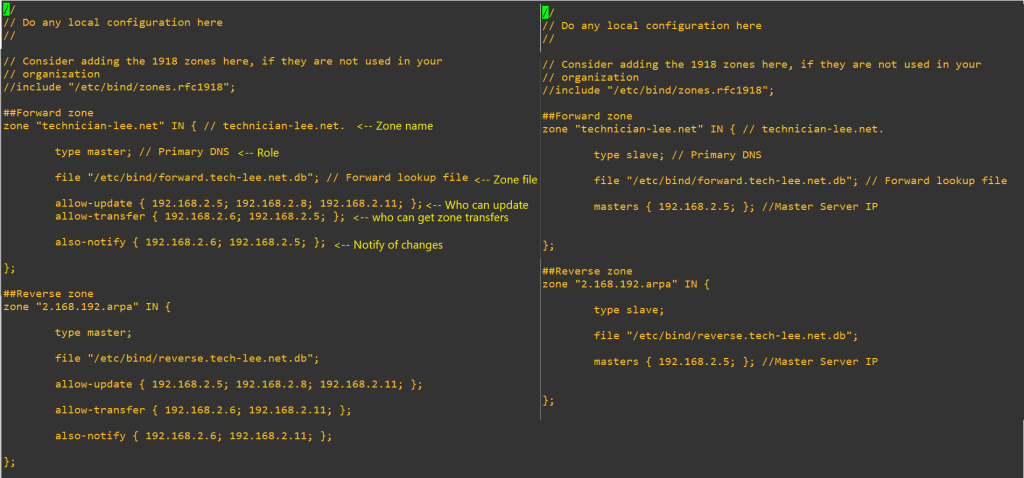The width and height of the screenshot is (1024, 478).
Task: Click the green cursor block in right pane
Action: [545, 12]
